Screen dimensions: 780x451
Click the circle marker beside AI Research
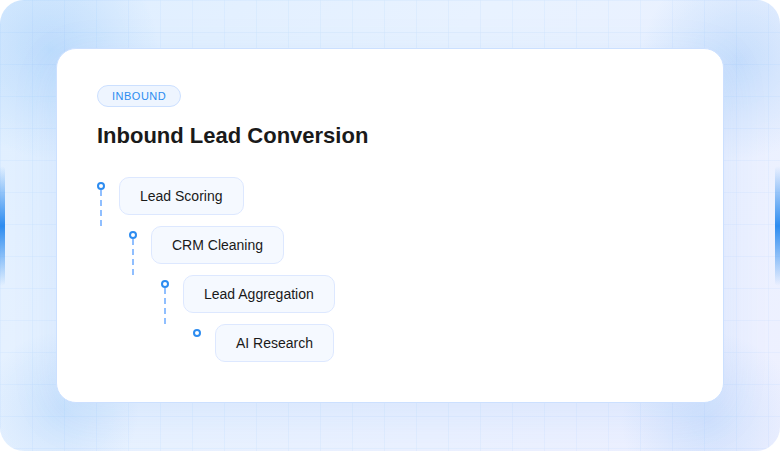click(197, 333)
